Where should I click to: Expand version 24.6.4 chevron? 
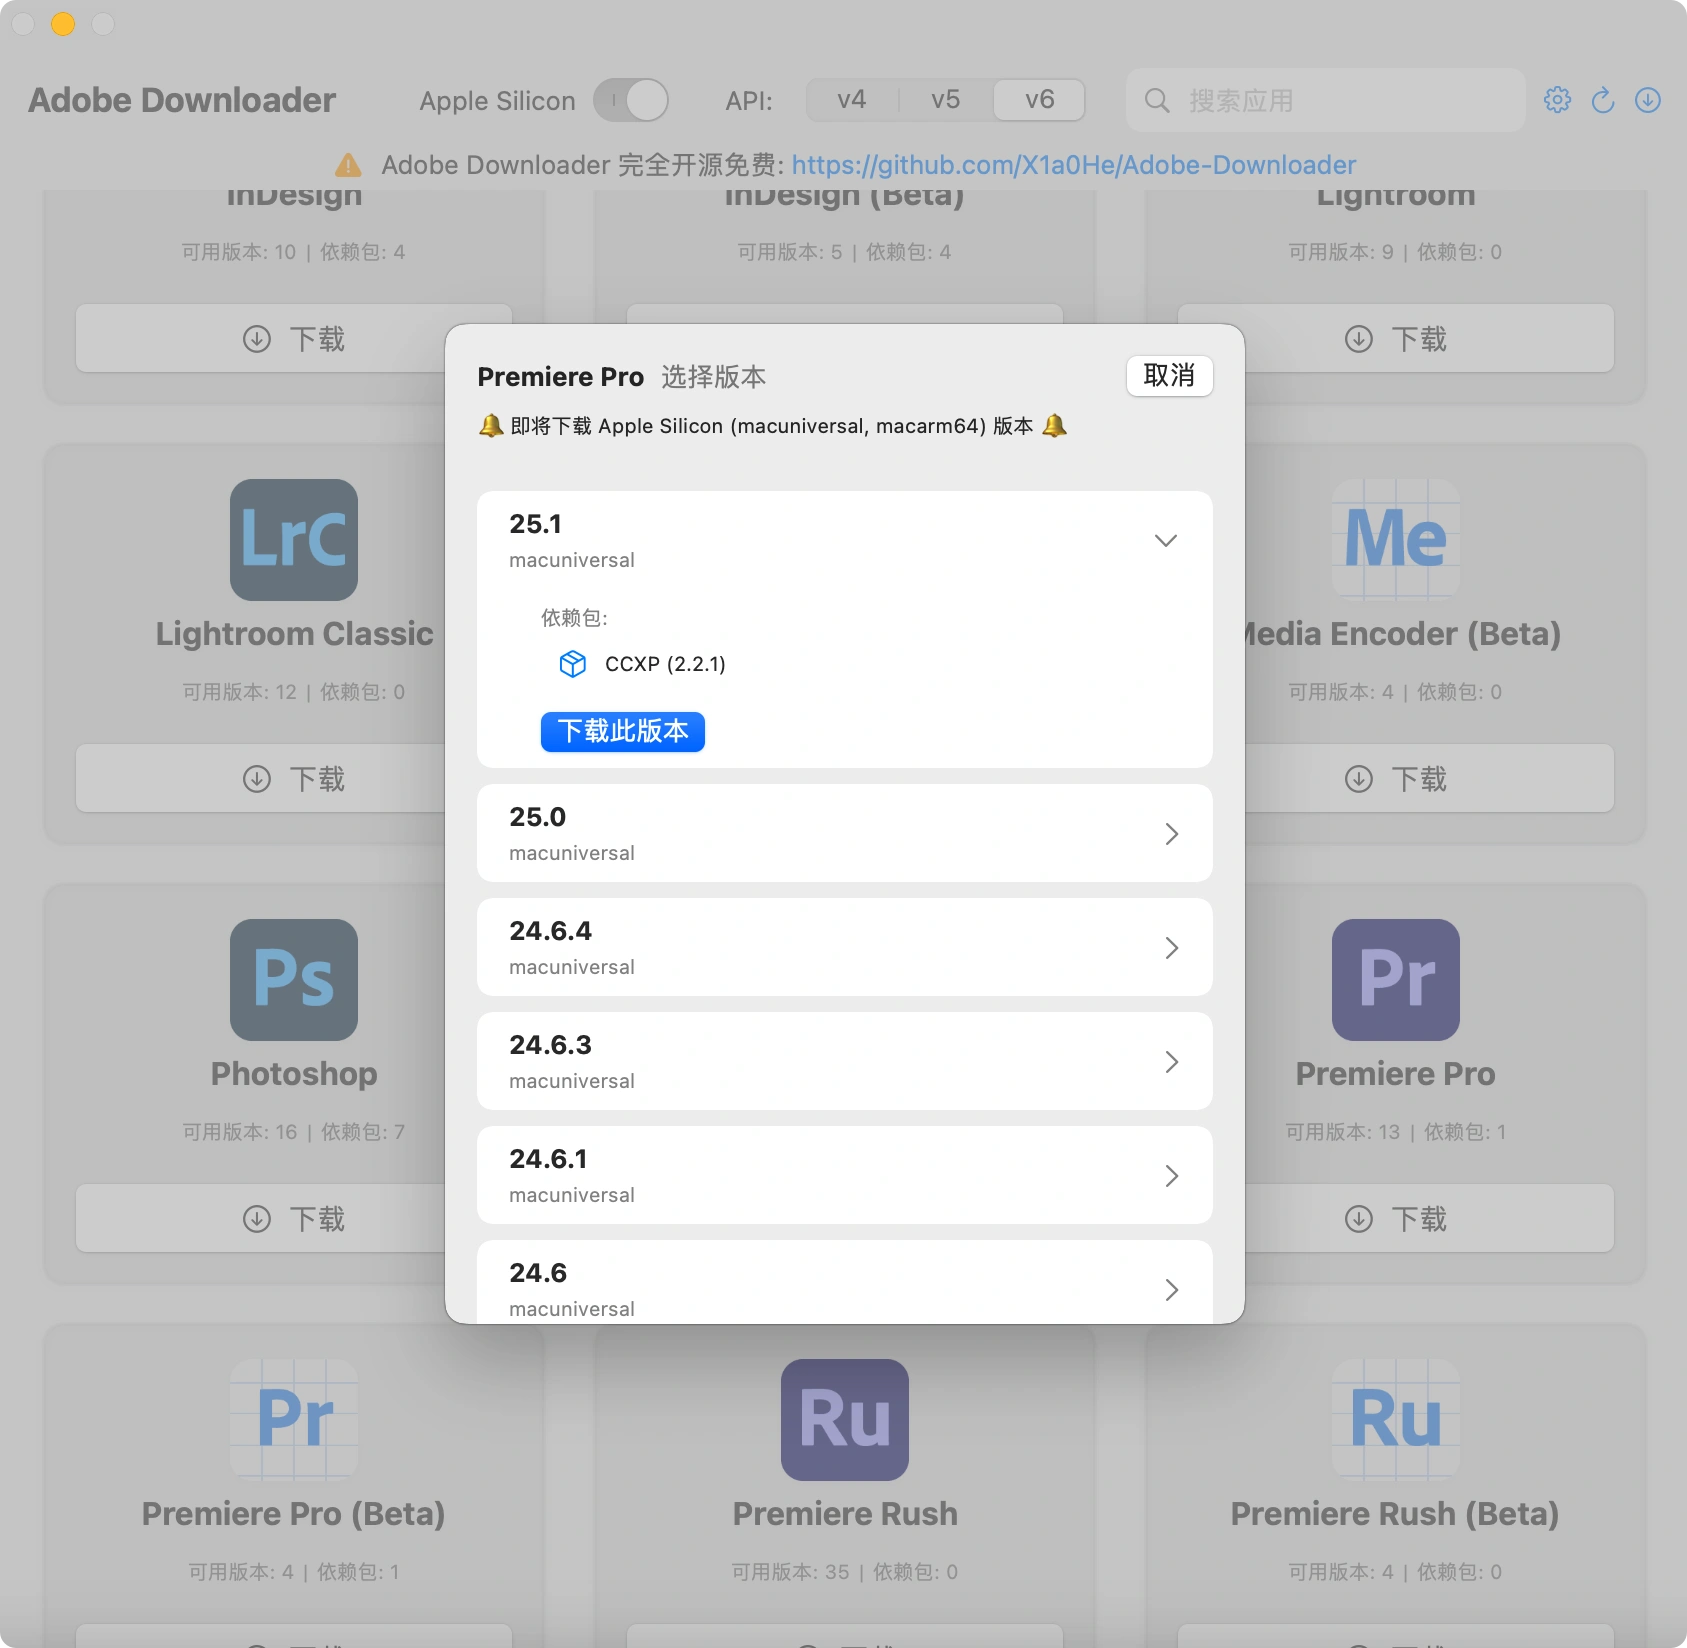coord(1172,948)
